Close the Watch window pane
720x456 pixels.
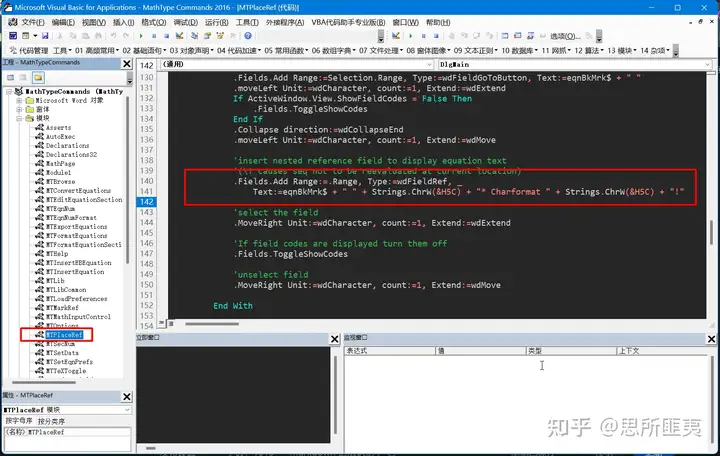[711, 339]
